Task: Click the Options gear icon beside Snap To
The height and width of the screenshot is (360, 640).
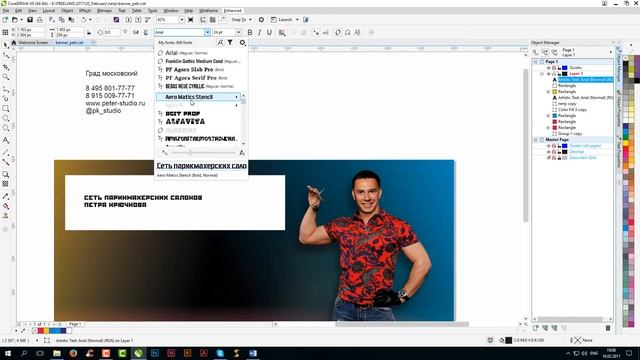Action: pyautogui.click(x=261, y=20)
